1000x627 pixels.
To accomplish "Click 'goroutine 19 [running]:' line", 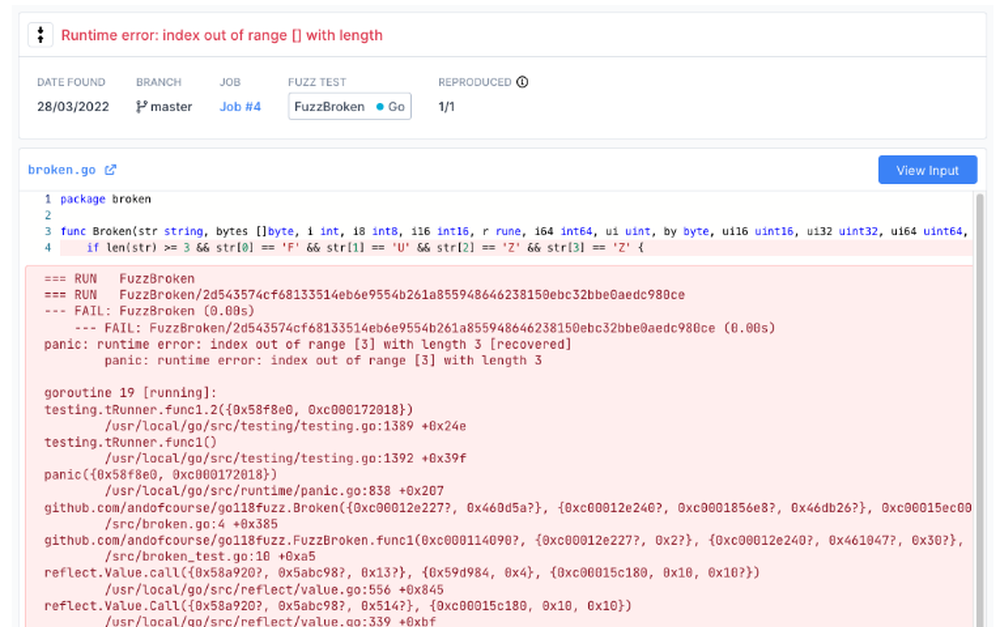I will [x=130, y=393].
